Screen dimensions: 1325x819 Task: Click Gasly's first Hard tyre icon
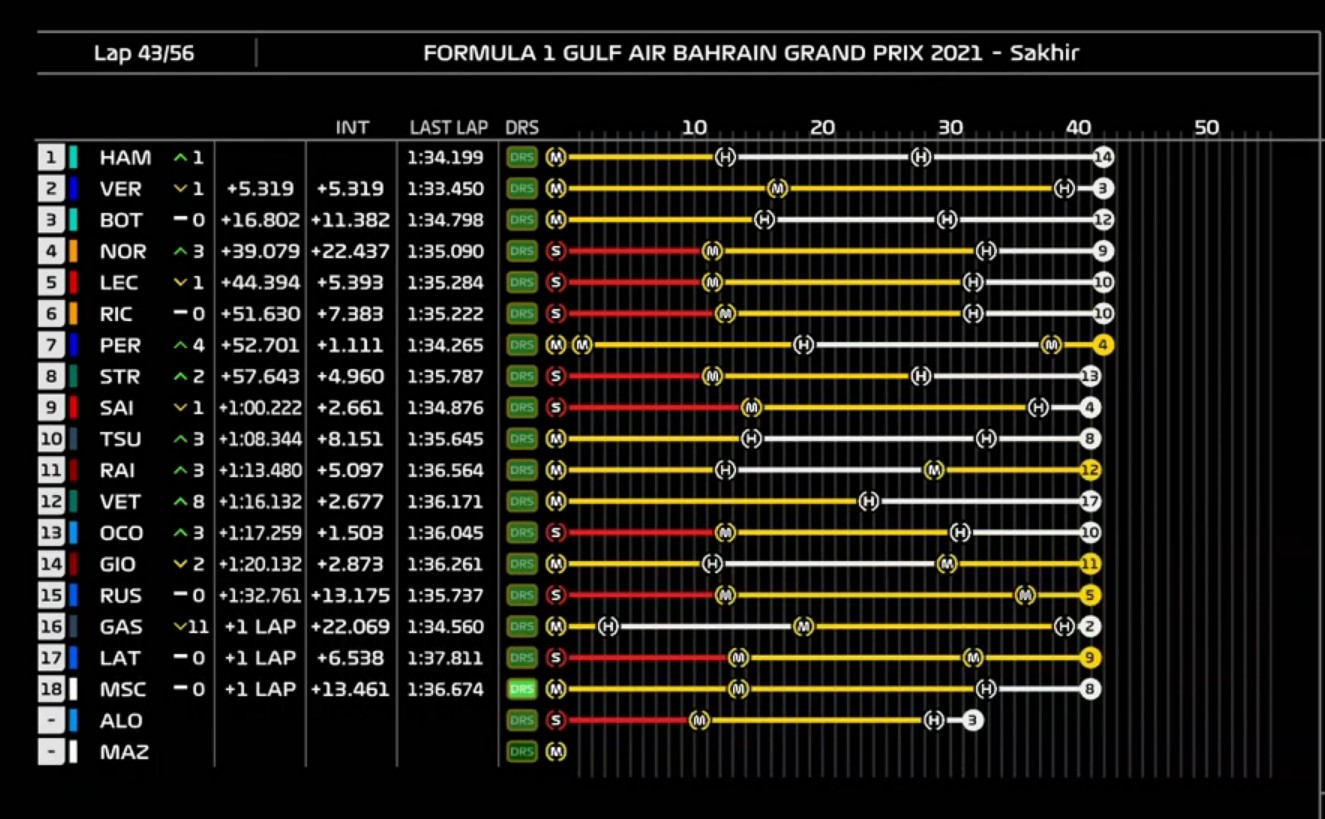pyautogui.click(x=608, y=627)
